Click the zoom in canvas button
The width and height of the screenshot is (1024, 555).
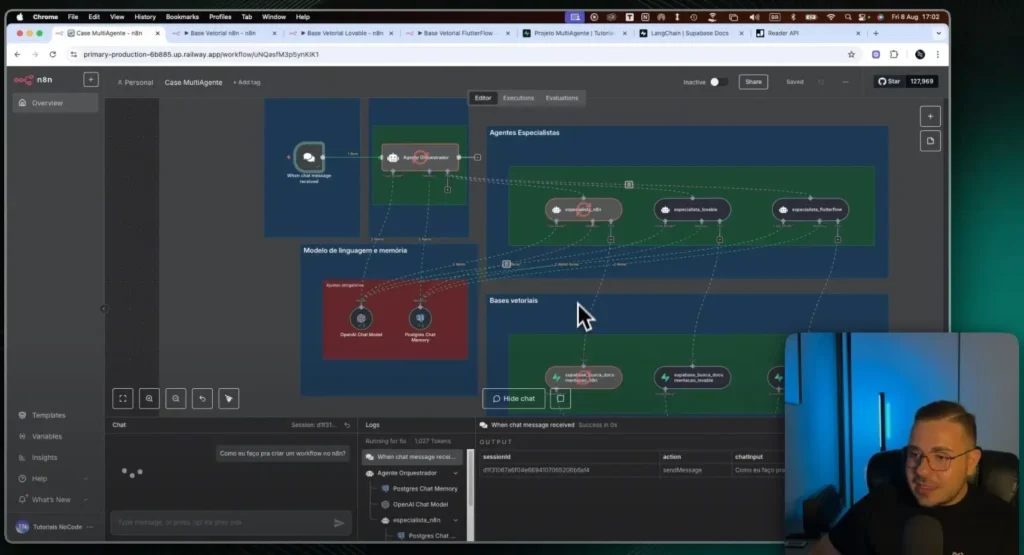tap(149, 398)
